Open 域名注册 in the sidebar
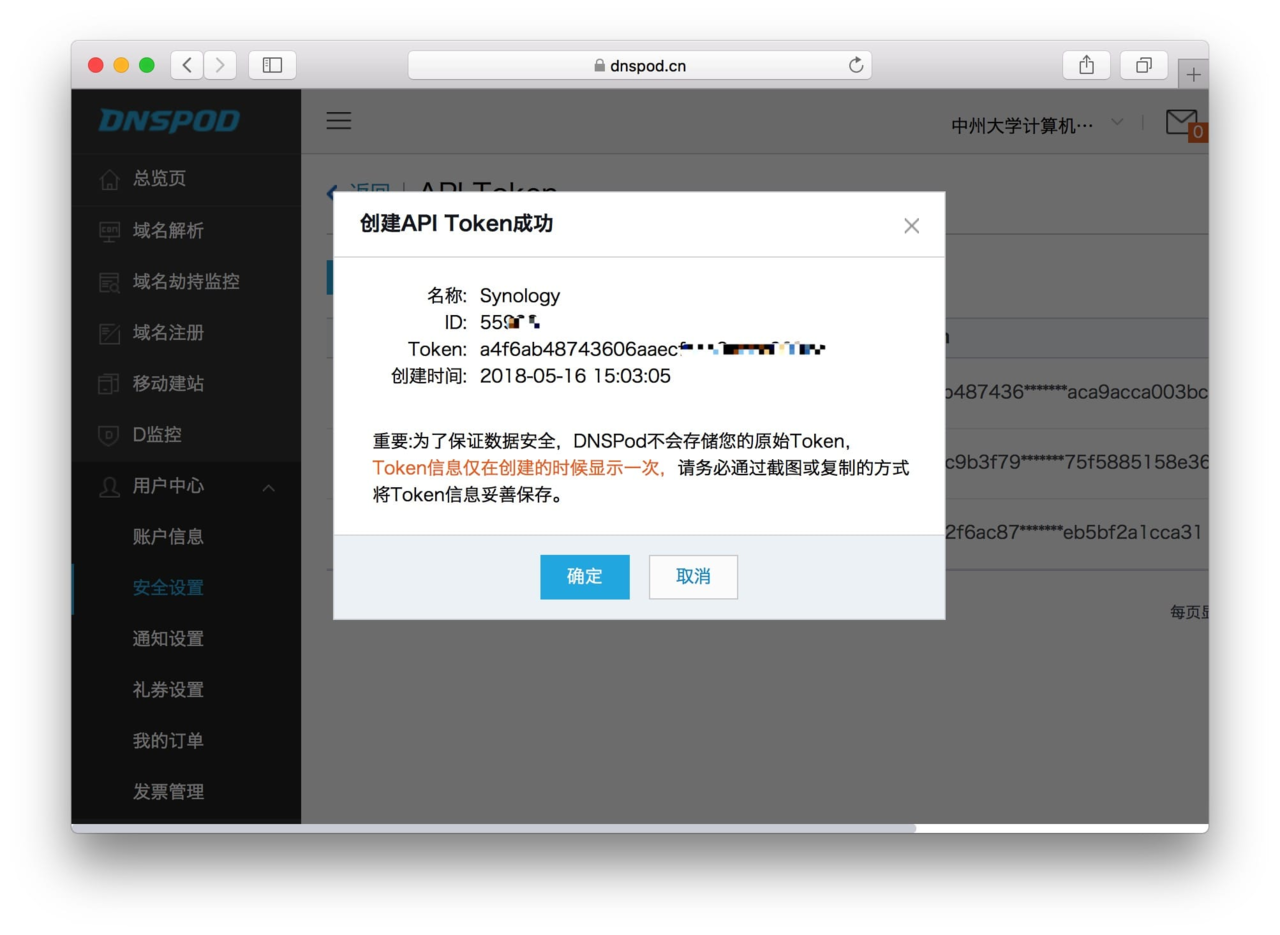The image size is (1280, 935). (168, 332)
